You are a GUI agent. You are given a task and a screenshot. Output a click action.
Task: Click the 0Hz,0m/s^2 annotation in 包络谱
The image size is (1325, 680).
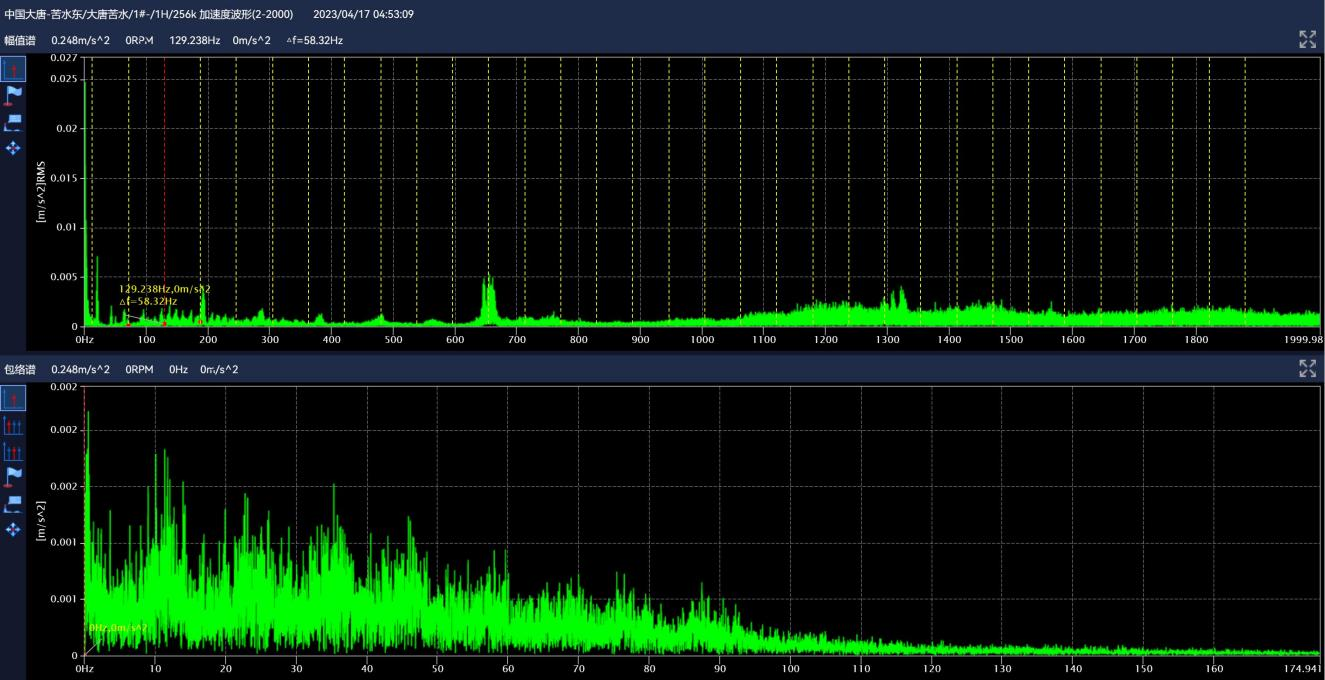[118, 627]
